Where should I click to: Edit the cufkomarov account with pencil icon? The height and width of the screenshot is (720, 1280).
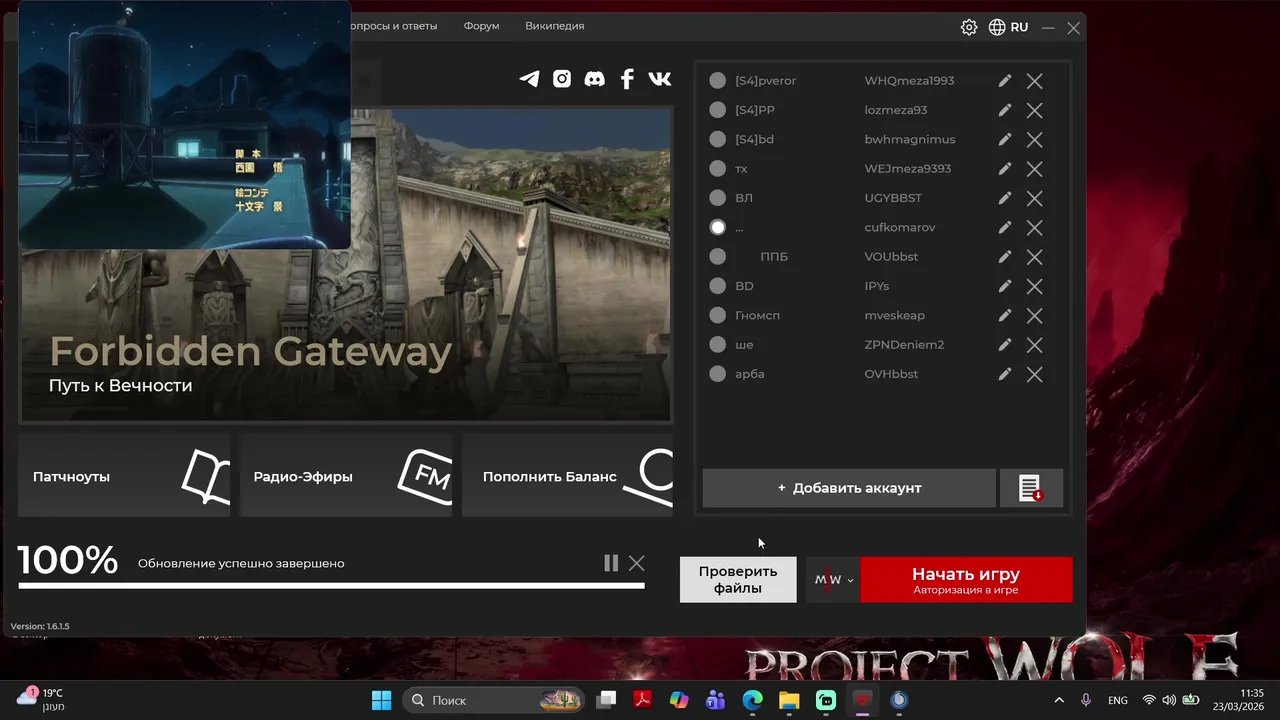click(x=1005, y=227)
